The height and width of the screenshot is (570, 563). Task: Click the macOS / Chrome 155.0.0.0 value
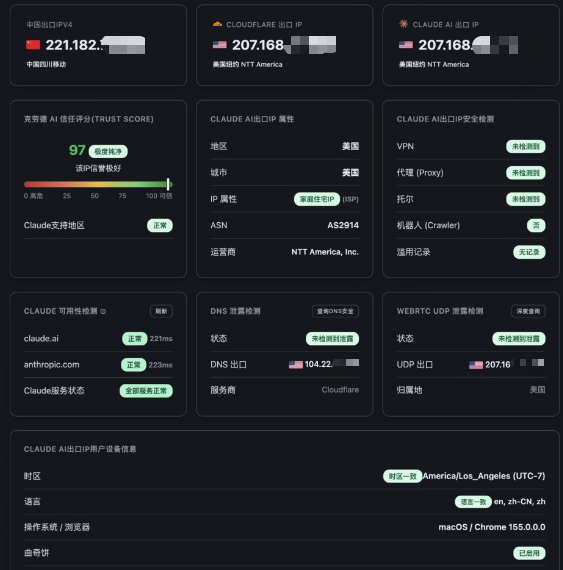492,527
